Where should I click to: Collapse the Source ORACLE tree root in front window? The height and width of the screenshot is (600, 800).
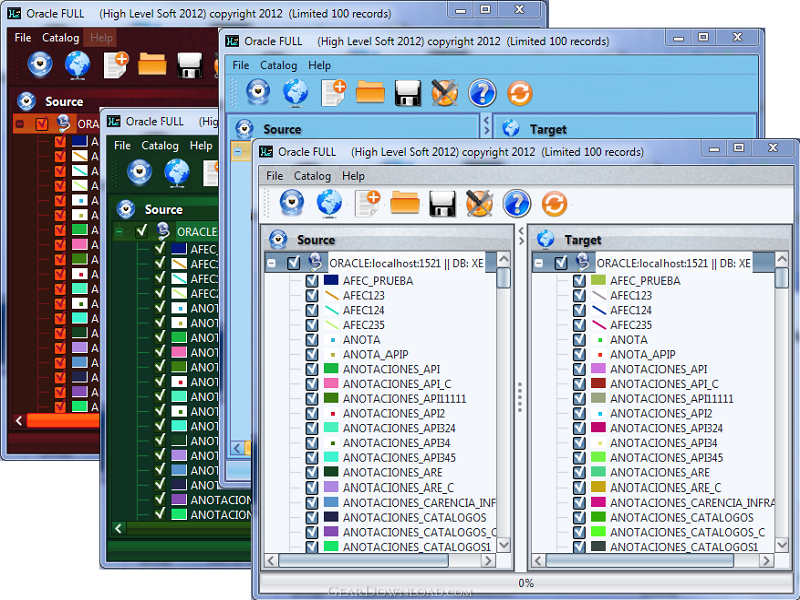(272, 263)
